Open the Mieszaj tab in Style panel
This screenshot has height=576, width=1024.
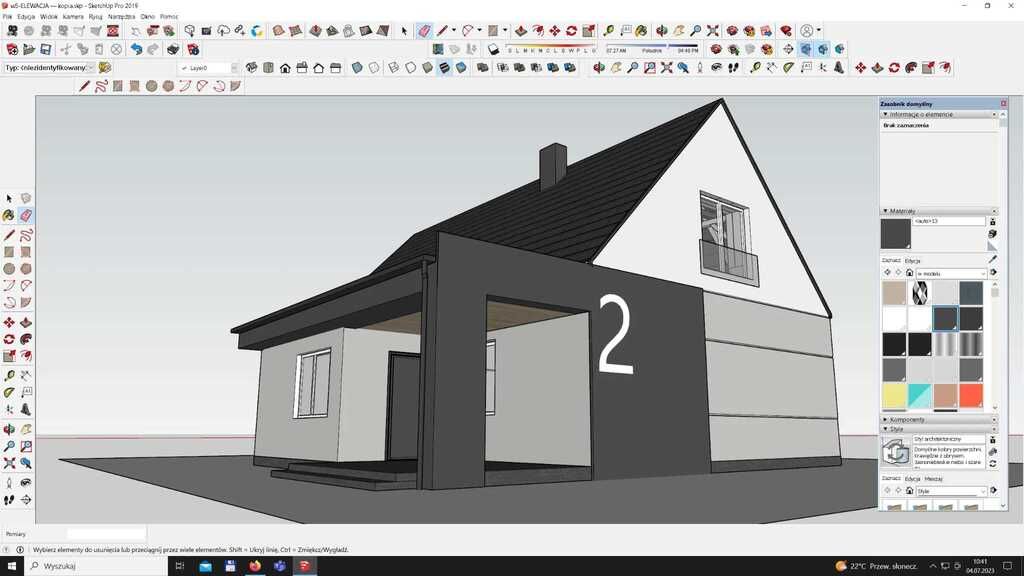coord(934,479)
